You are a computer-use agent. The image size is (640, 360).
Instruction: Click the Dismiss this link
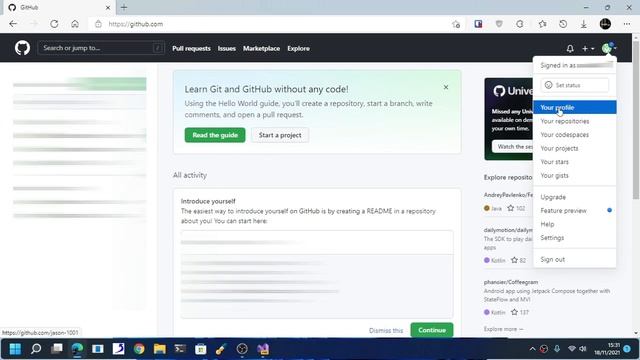coord(386,330)
